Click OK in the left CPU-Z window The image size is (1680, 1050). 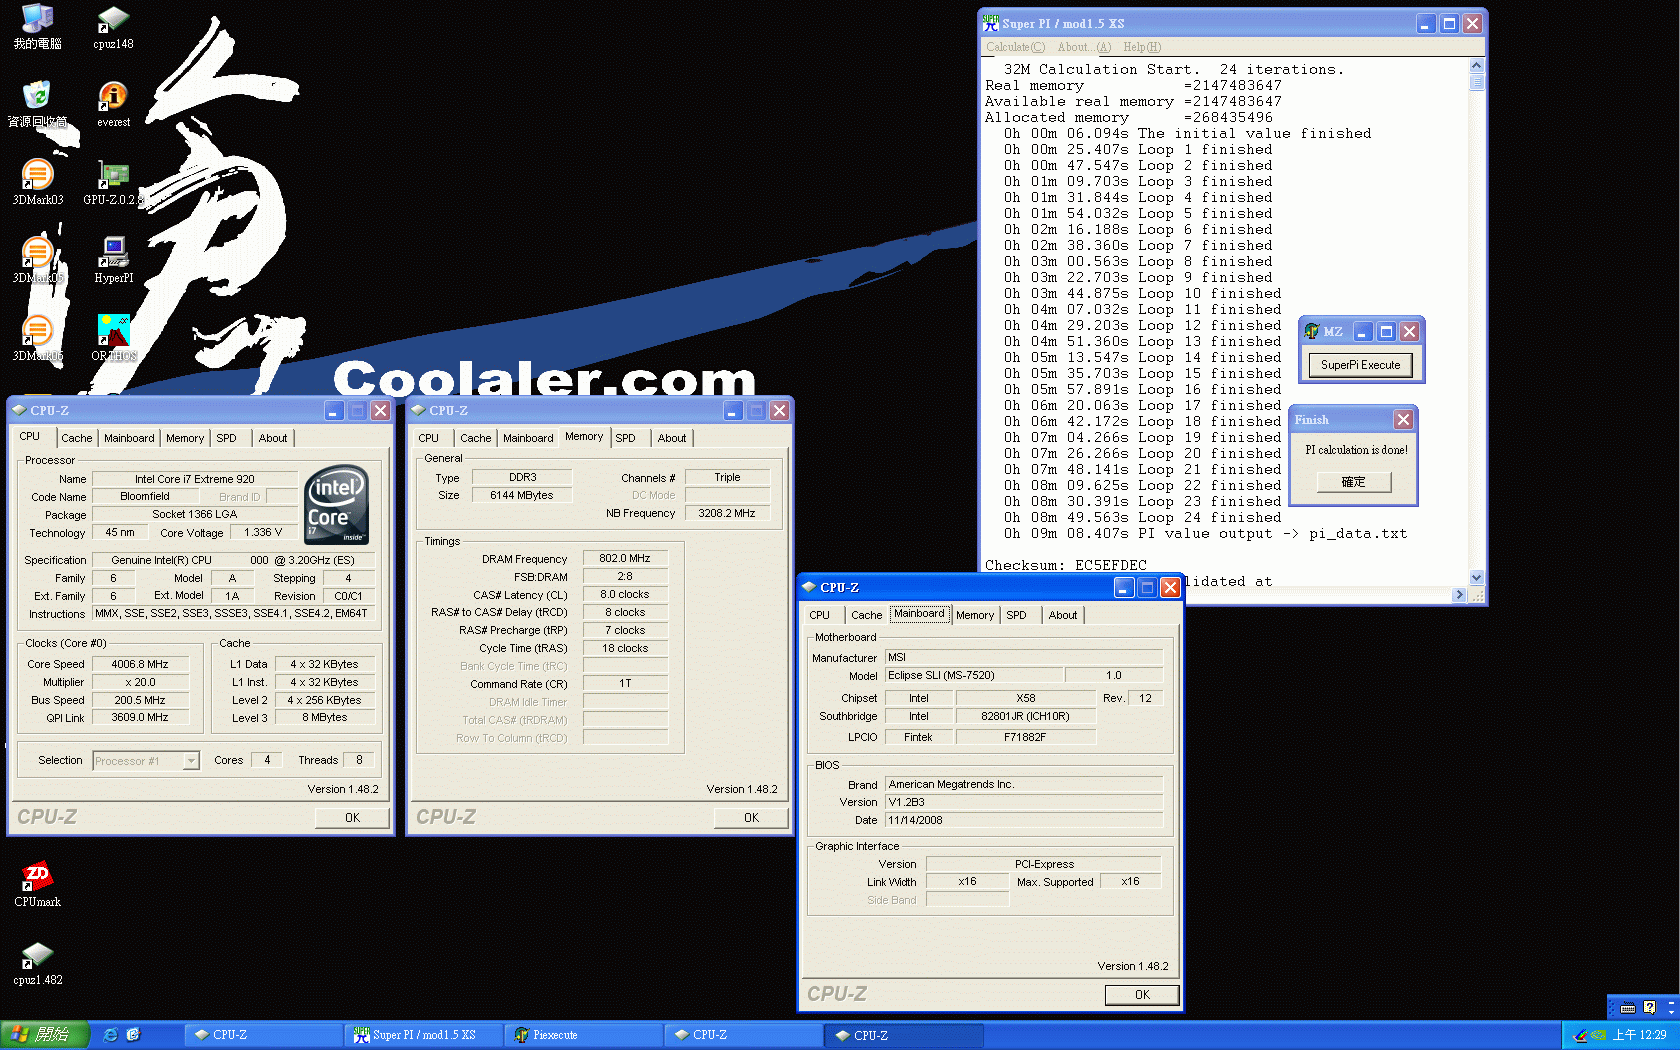point(352,817)
